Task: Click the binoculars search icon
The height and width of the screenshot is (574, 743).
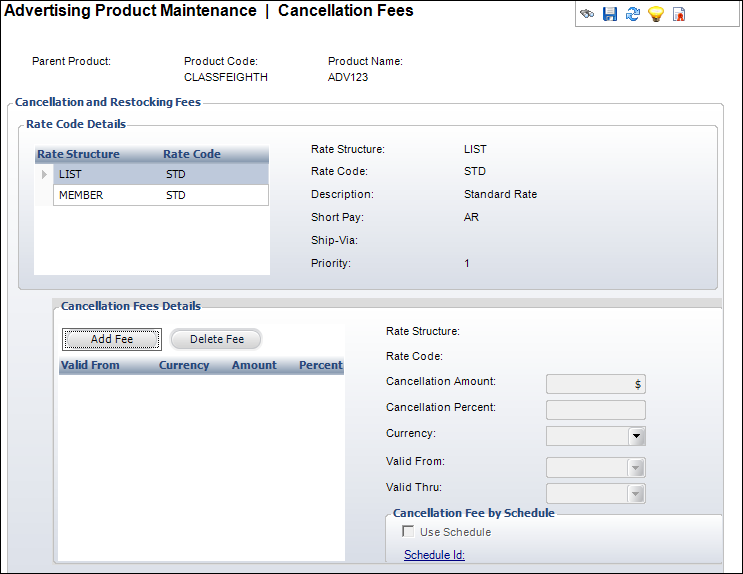Action: [x=587, y=15]
